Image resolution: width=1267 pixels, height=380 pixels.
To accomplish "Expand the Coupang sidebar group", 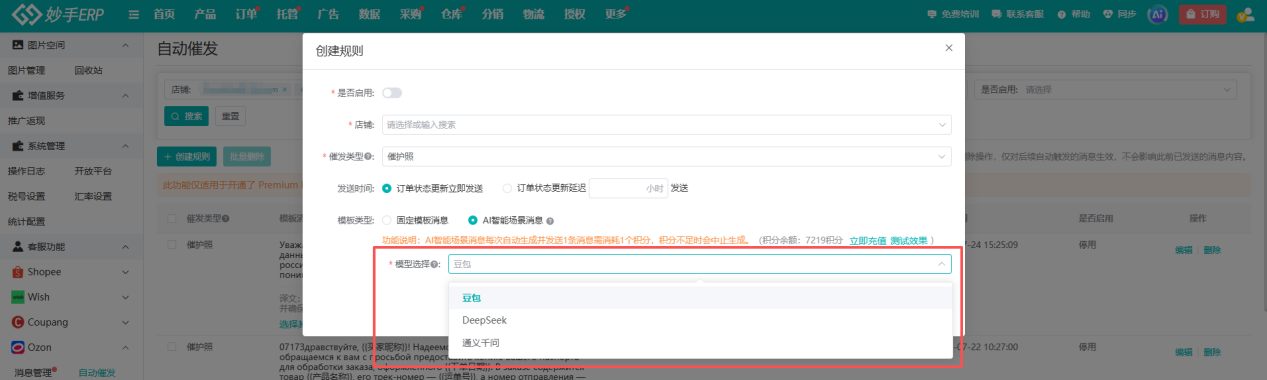I will pos(124,322).
